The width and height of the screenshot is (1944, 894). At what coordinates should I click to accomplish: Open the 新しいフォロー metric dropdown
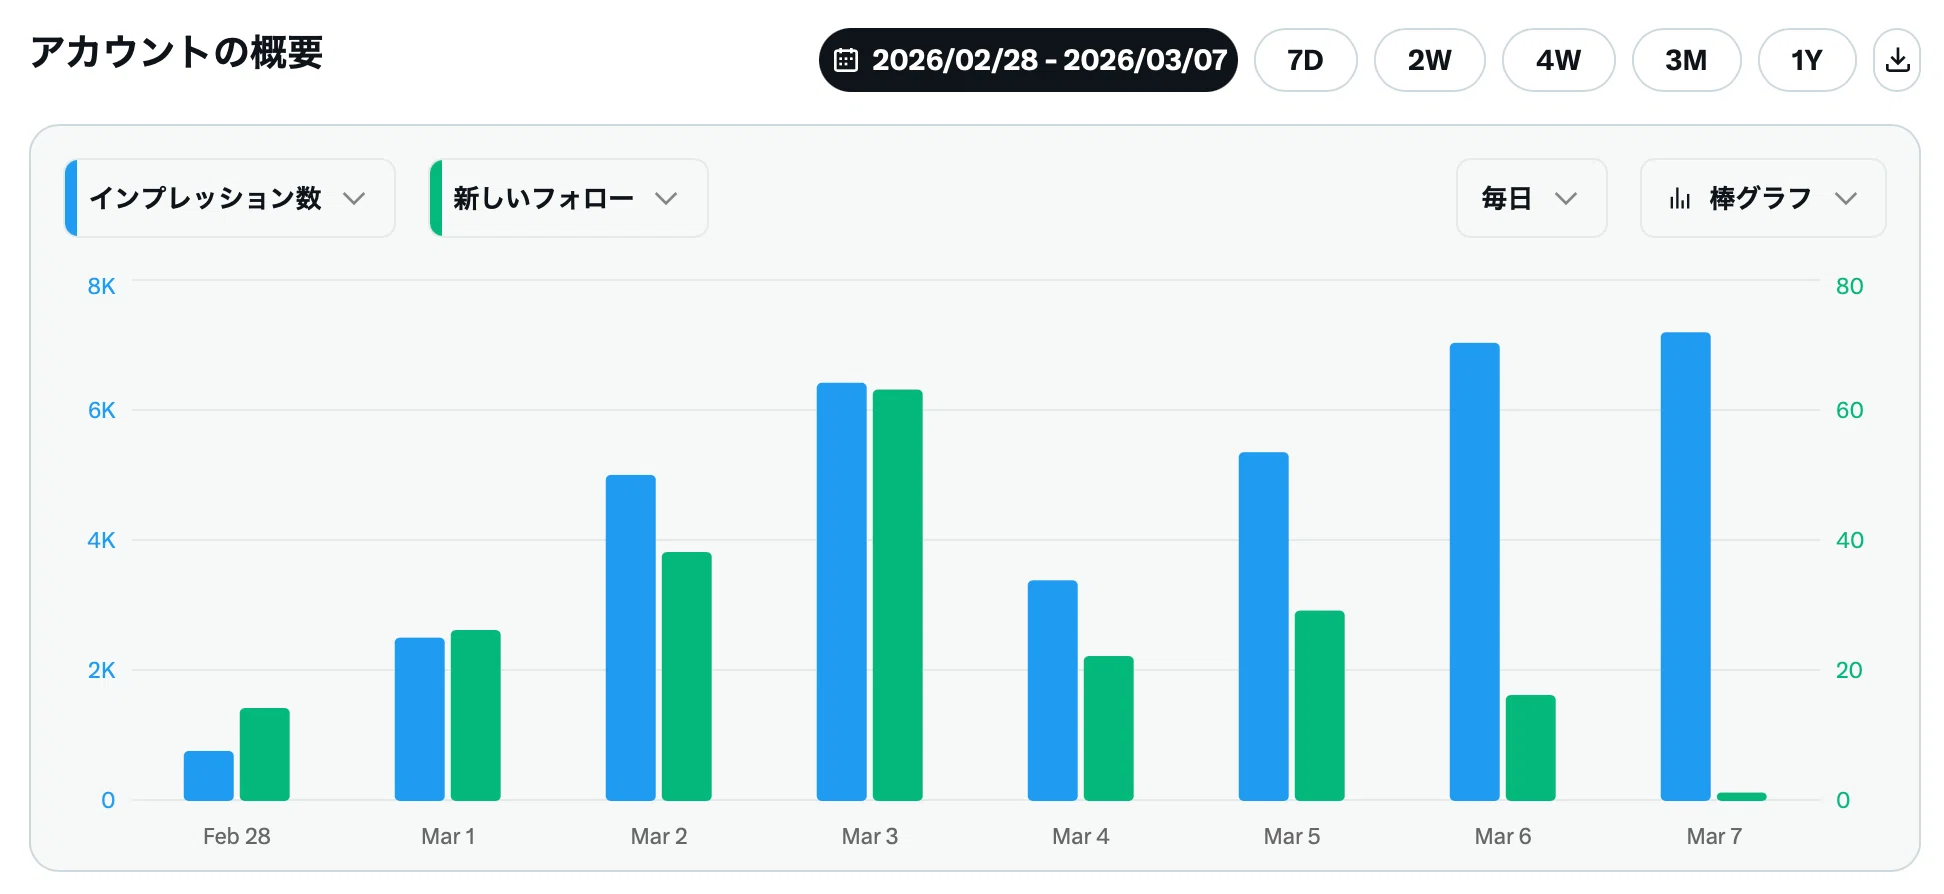569,198
